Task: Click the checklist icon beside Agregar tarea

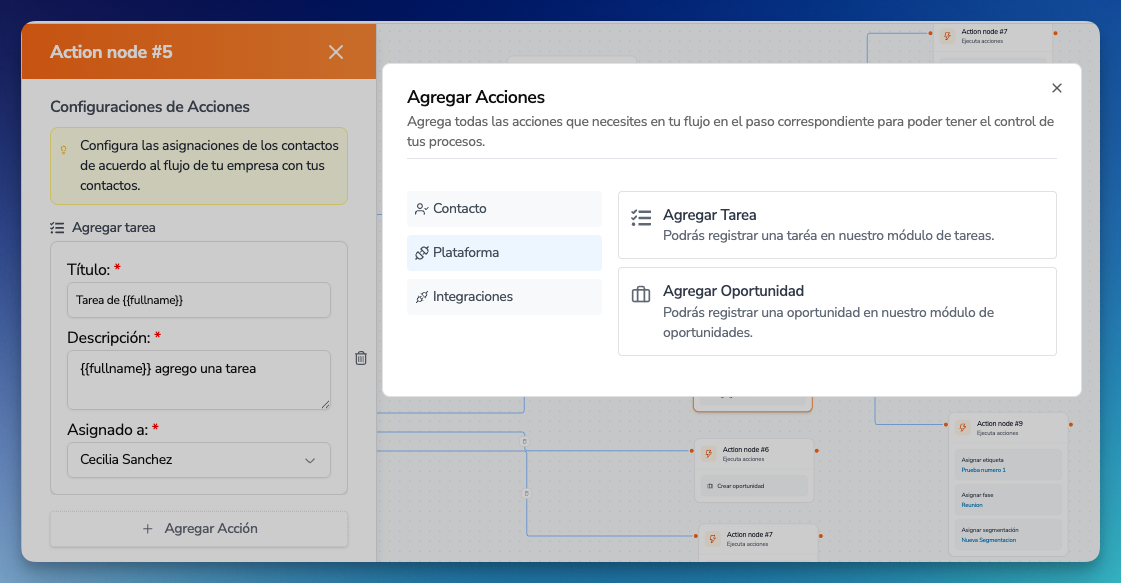Action: coord(57,227)
